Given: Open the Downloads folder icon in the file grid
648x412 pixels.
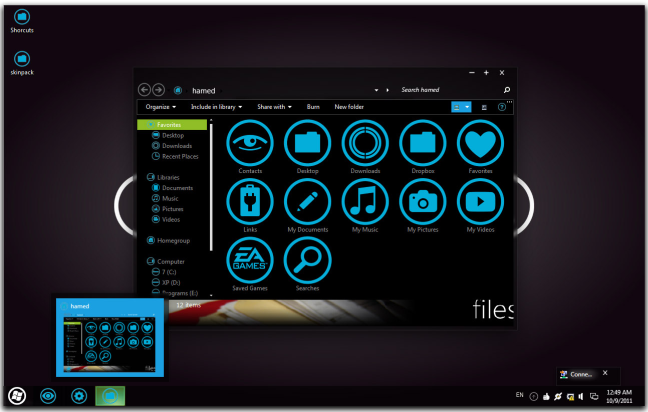Looking at the screenshot, I should (365, 143).
